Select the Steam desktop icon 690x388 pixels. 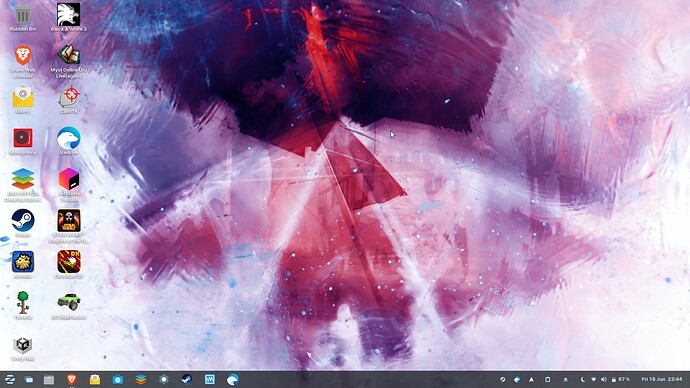click(23, 223)
